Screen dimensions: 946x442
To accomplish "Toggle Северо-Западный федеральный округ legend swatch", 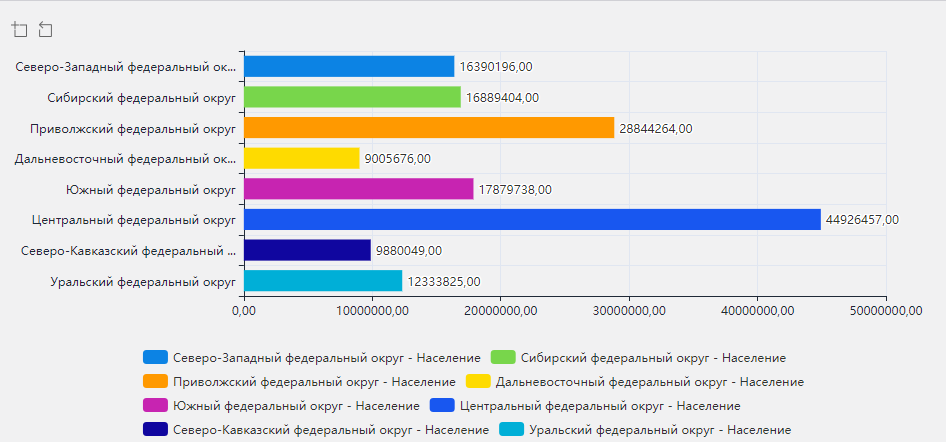I will (155, 357).
